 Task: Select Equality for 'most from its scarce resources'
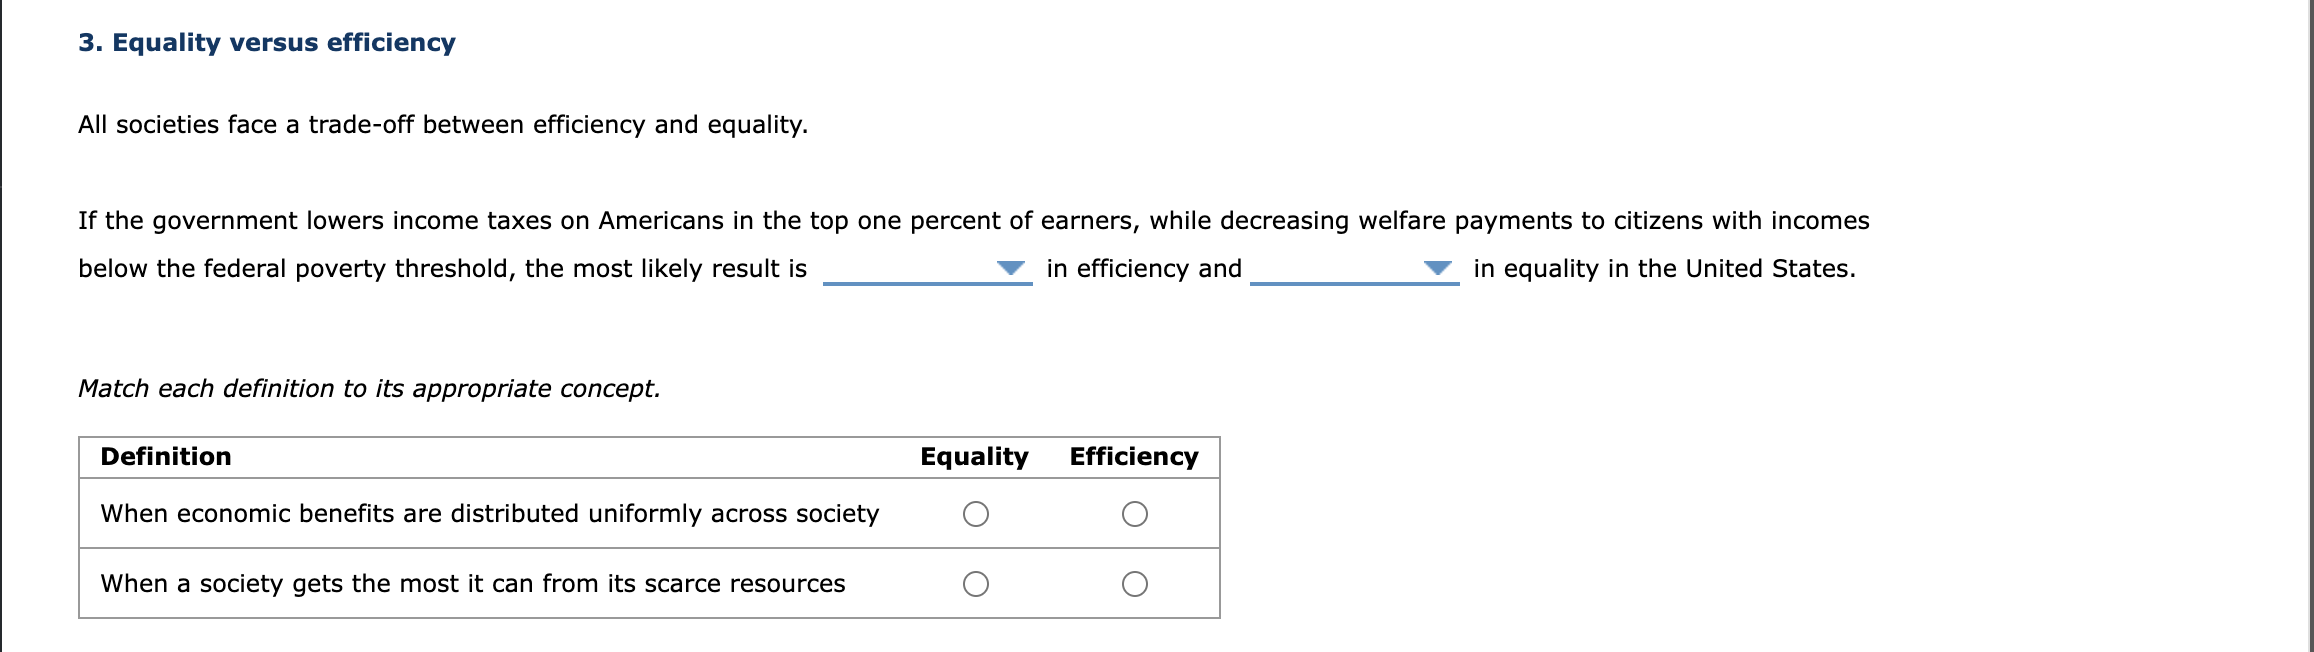976,584
